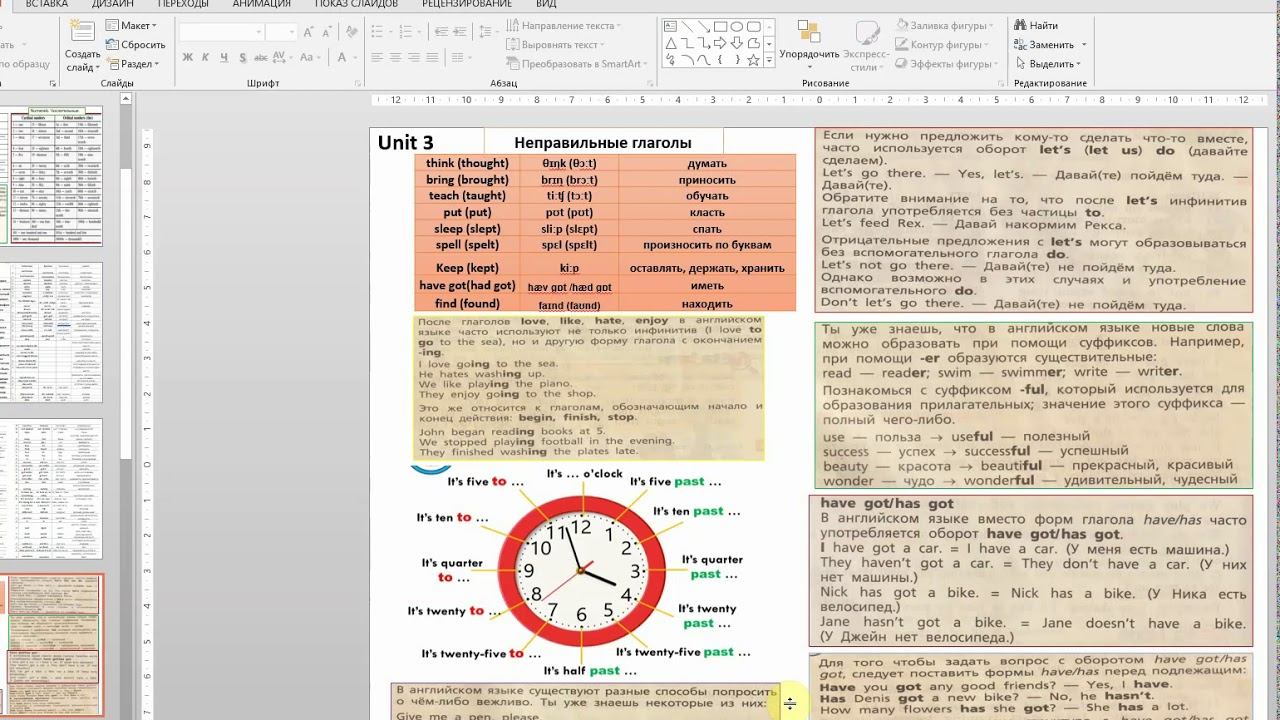Decrease the list indent level
Screen dimensions: 1280x720
(441, 31)
